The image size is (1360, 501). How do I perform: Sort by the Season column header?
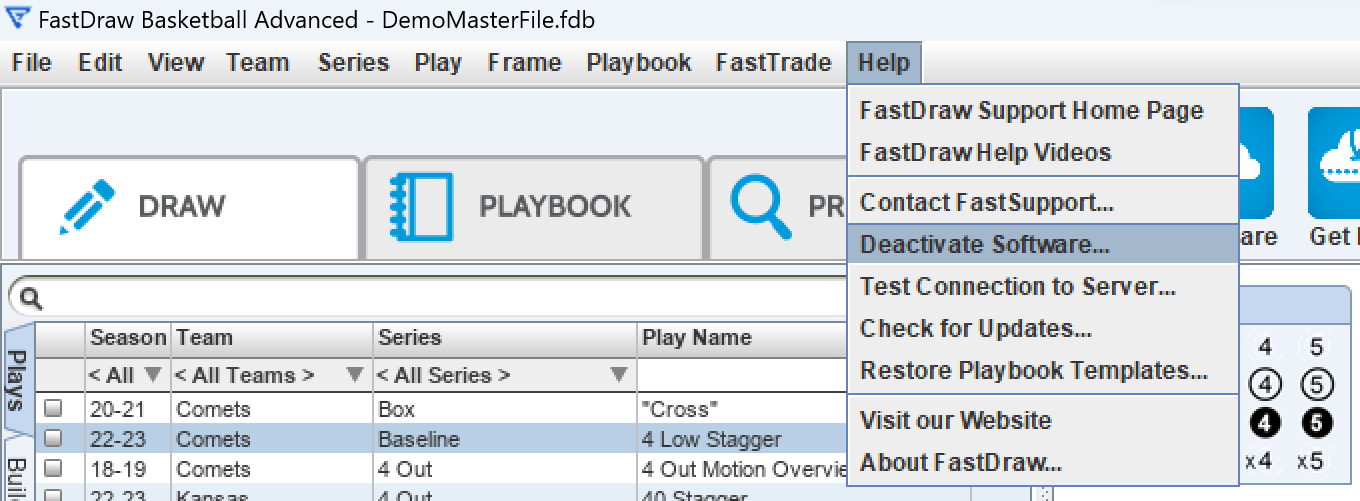[x=128, y=338]
